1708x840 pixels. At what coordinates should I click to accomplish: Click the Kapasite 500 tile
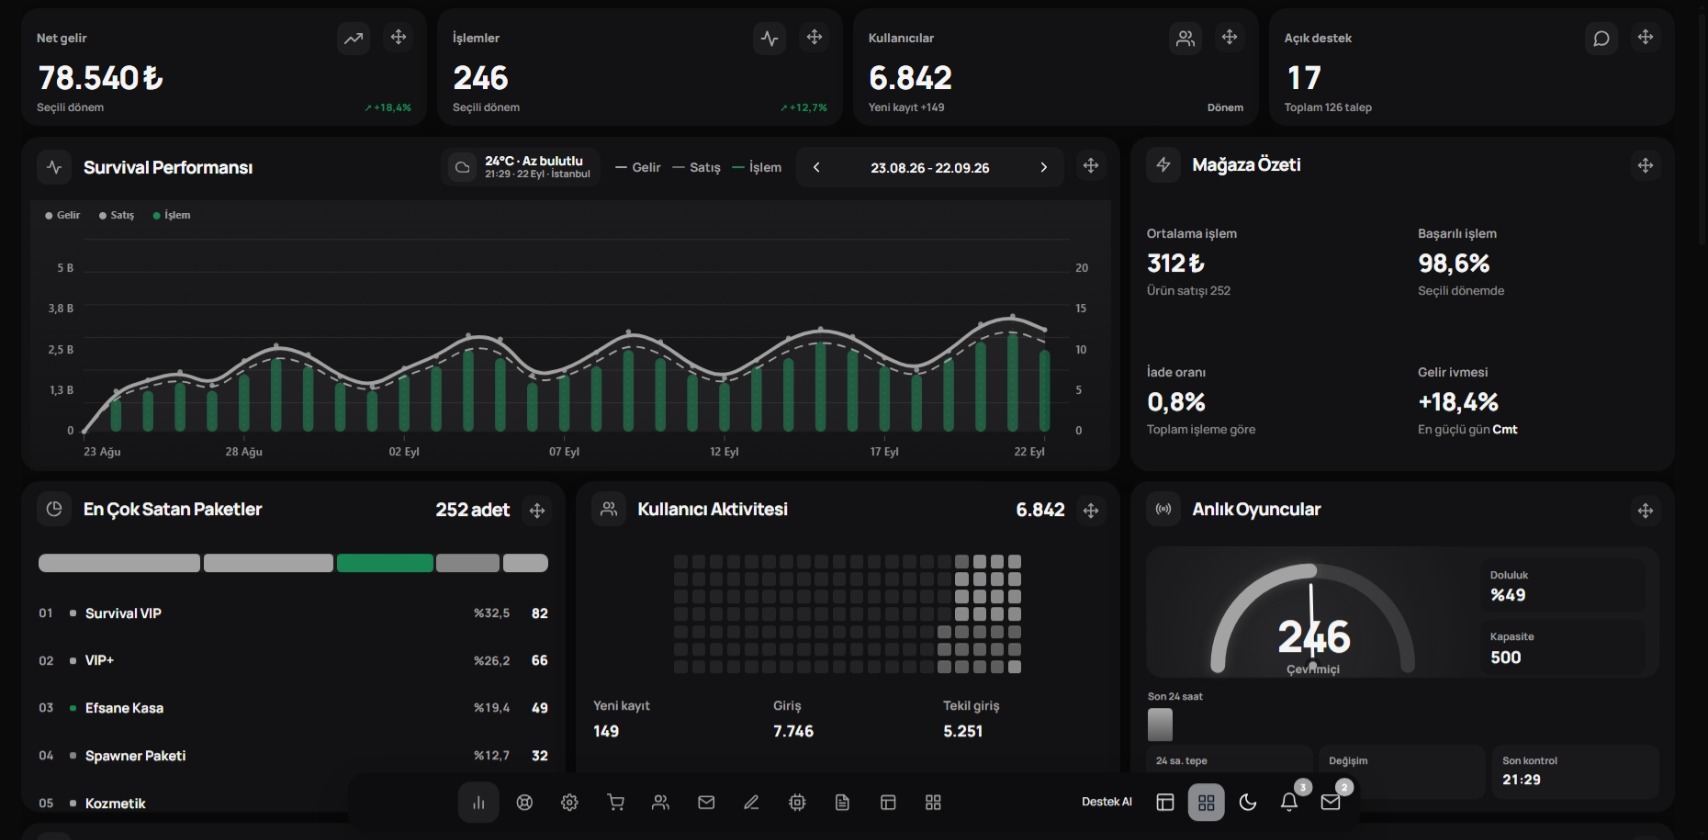pos(1564,647)
